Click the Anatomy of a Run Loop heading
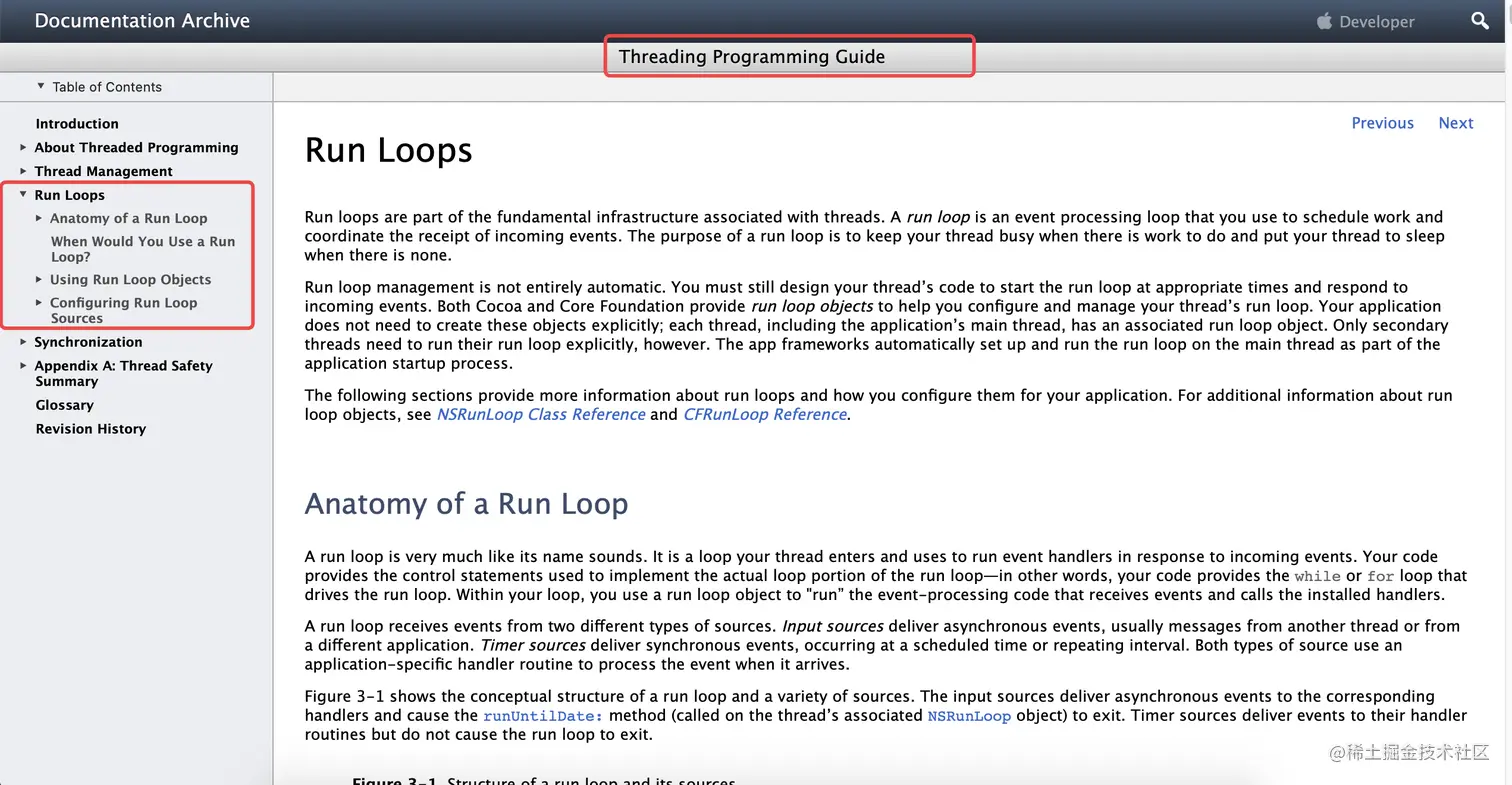The image size is (1512, 785). coord(466,503)
